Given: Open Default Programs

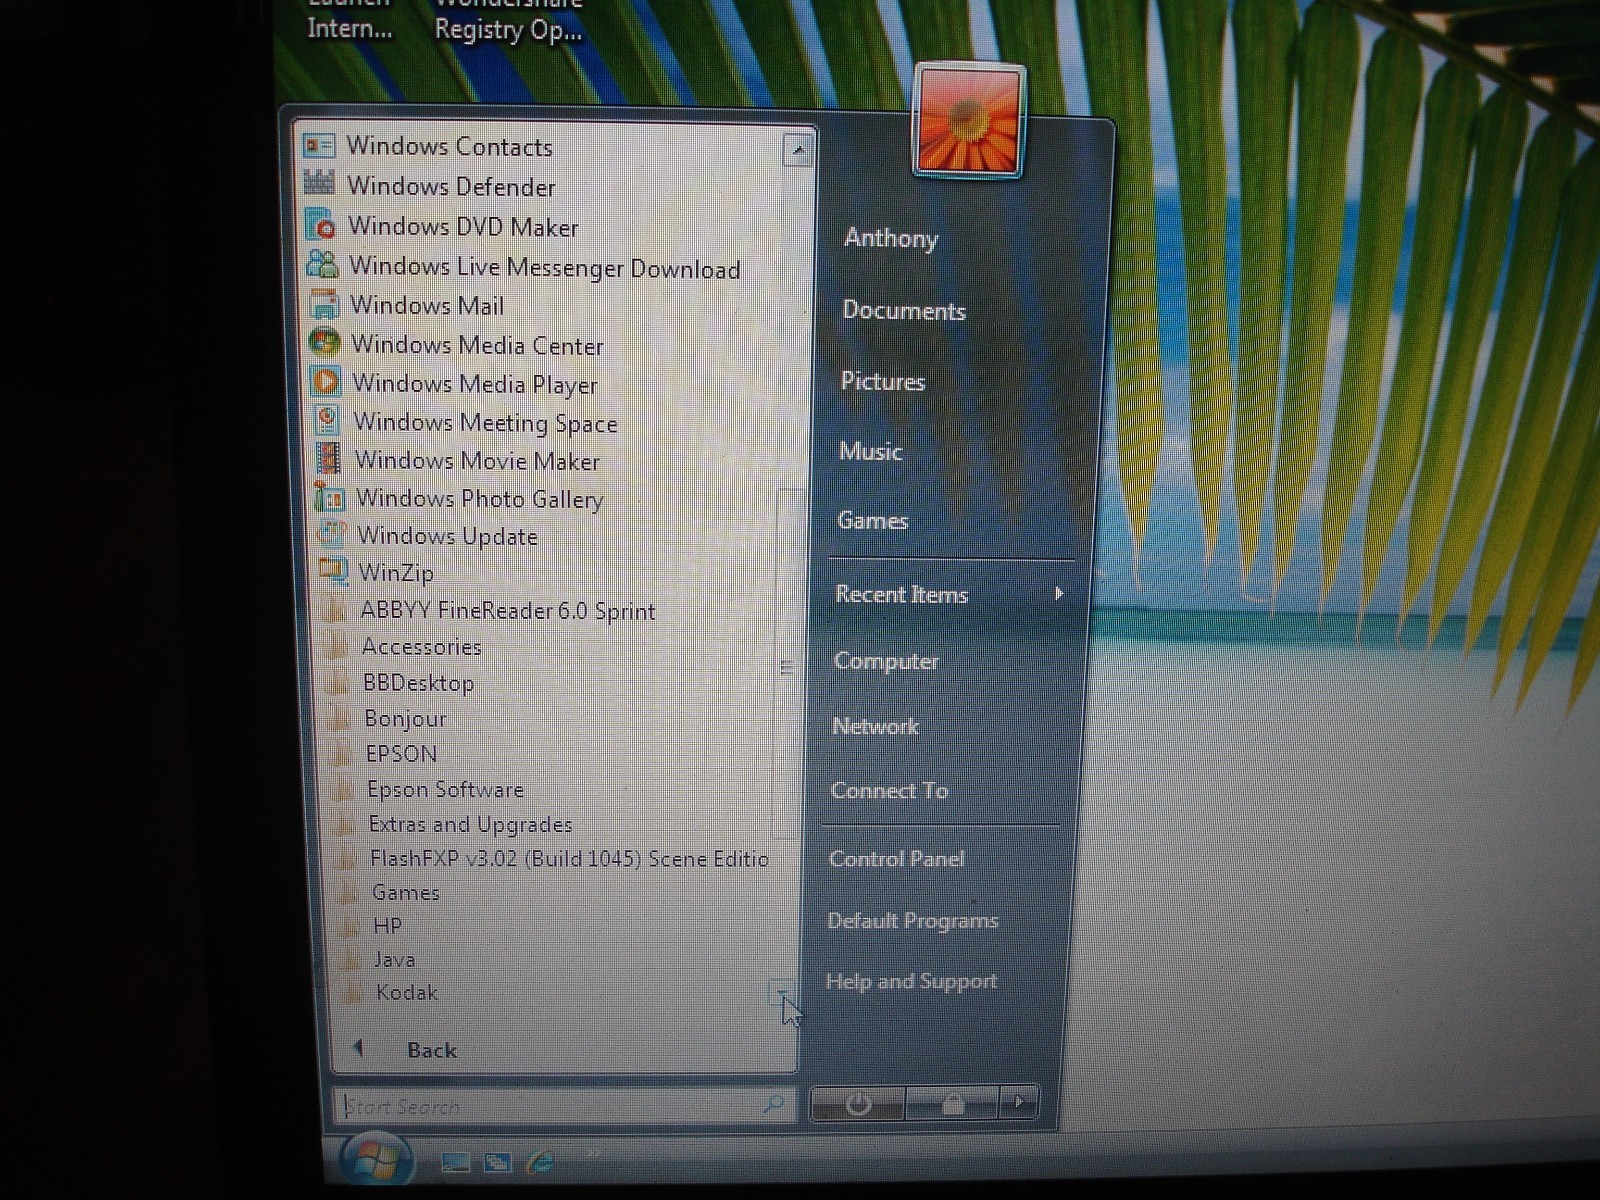Looking at the screenshot, I should coord(912,920).
